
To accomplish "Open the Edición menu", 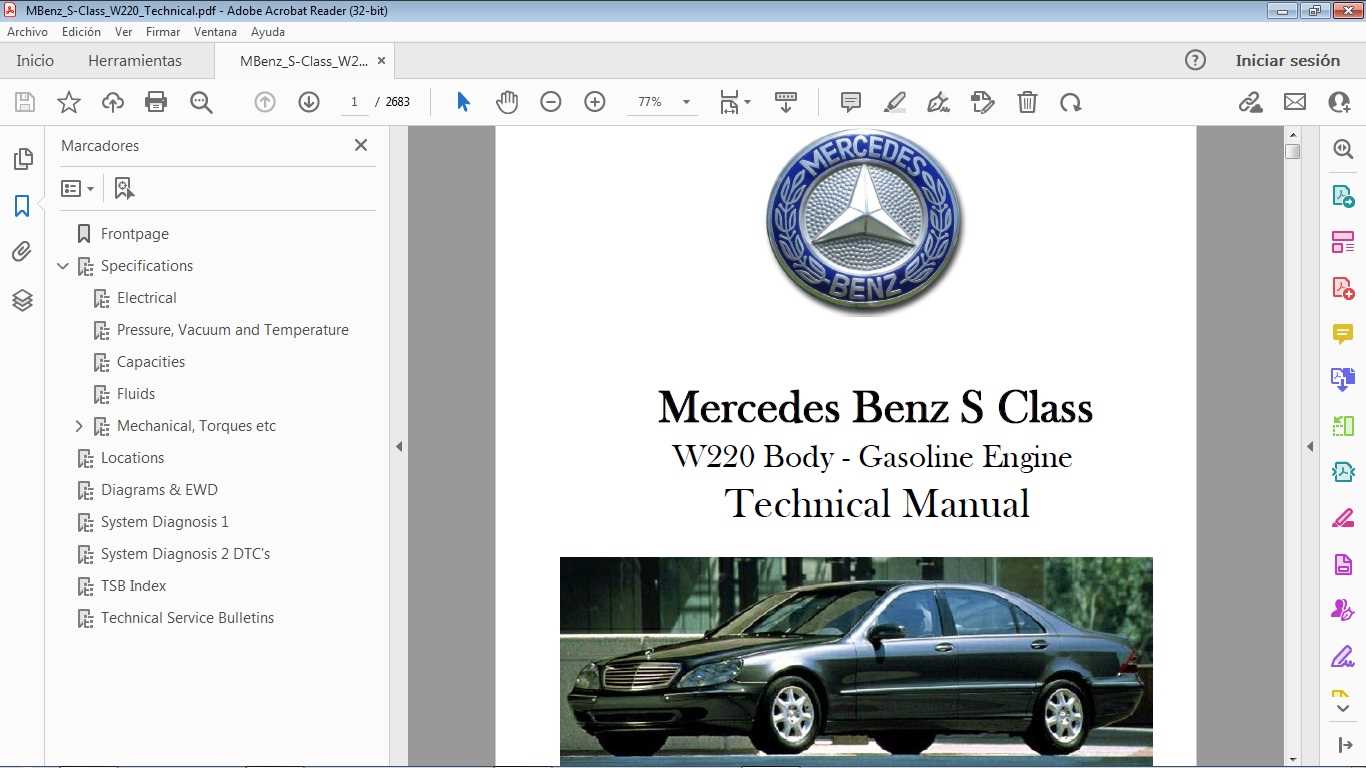I will (x=82, y=32).
